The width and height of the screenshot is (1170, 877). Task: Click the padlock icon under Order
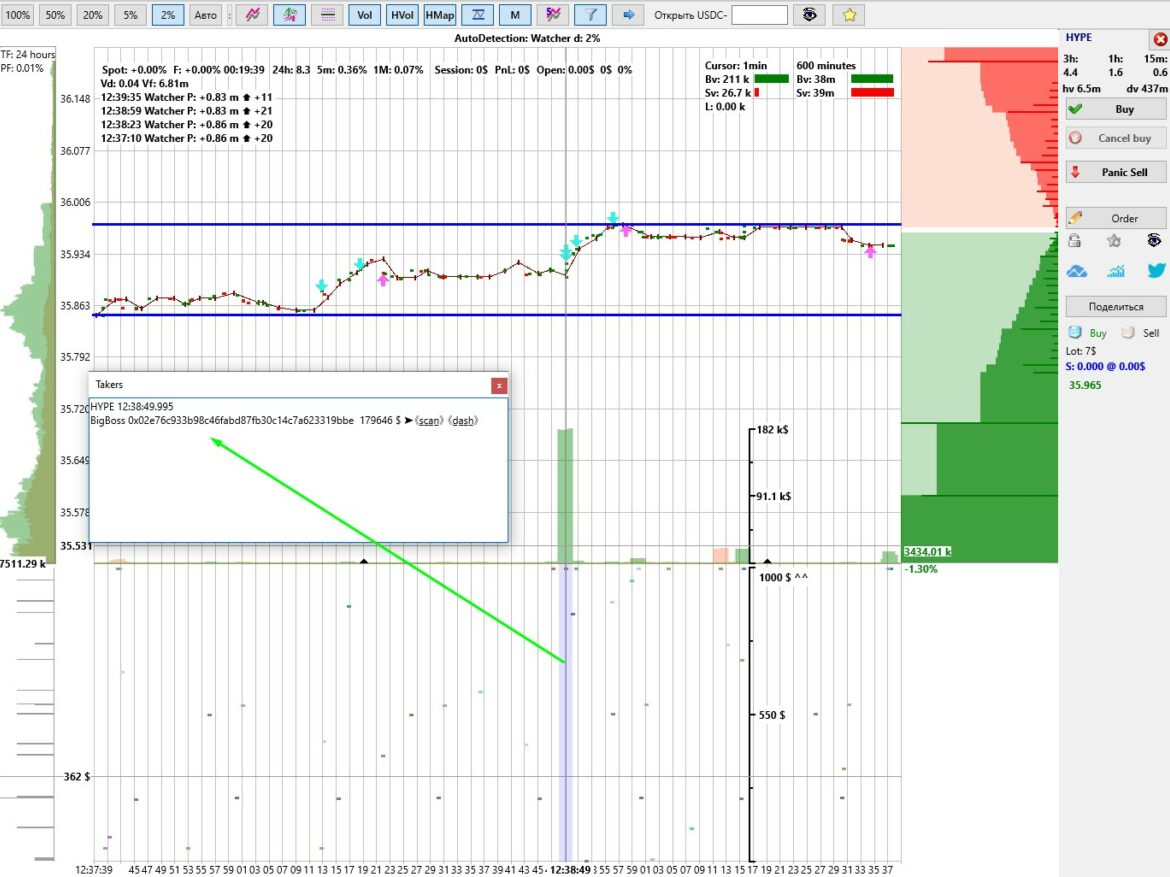pyautogui.click(x=1074, y=241)
